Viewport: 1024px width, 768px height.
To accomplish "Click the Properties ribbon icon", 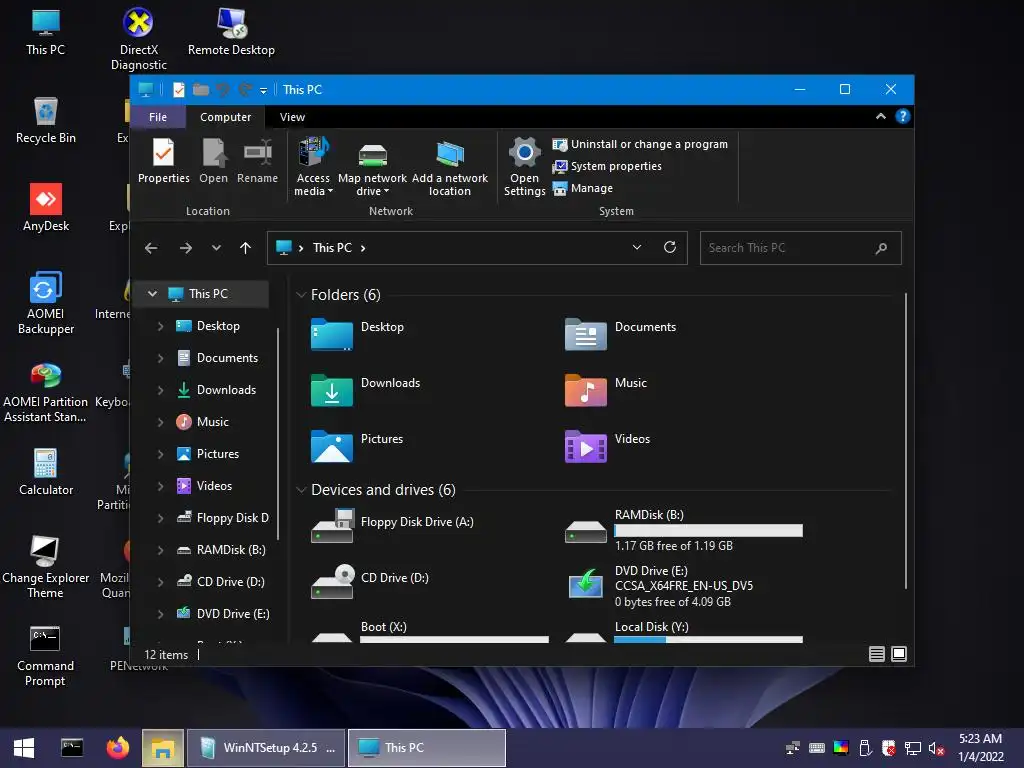I will click(163, 161).
